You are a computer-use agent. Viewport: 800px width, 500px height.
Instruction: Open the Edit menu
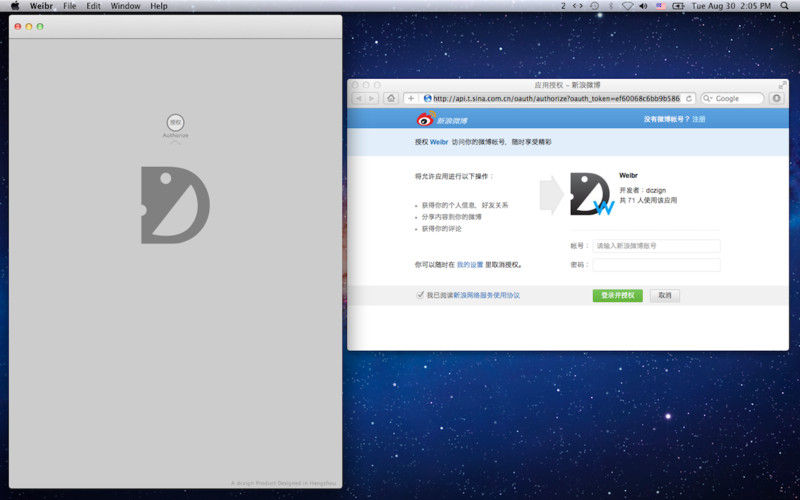(93, 6)
